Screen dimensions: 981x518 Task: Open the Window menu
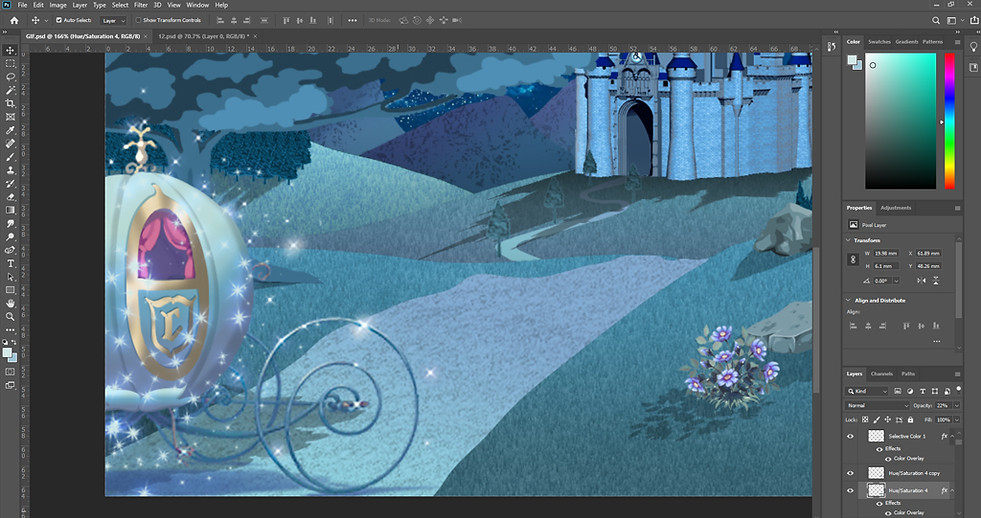[x=197, y=5]
